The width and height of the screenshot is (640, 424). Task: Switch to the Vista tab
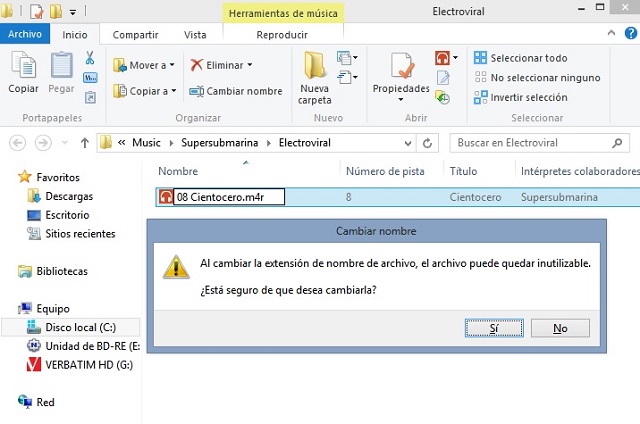(x=195, y=35)
